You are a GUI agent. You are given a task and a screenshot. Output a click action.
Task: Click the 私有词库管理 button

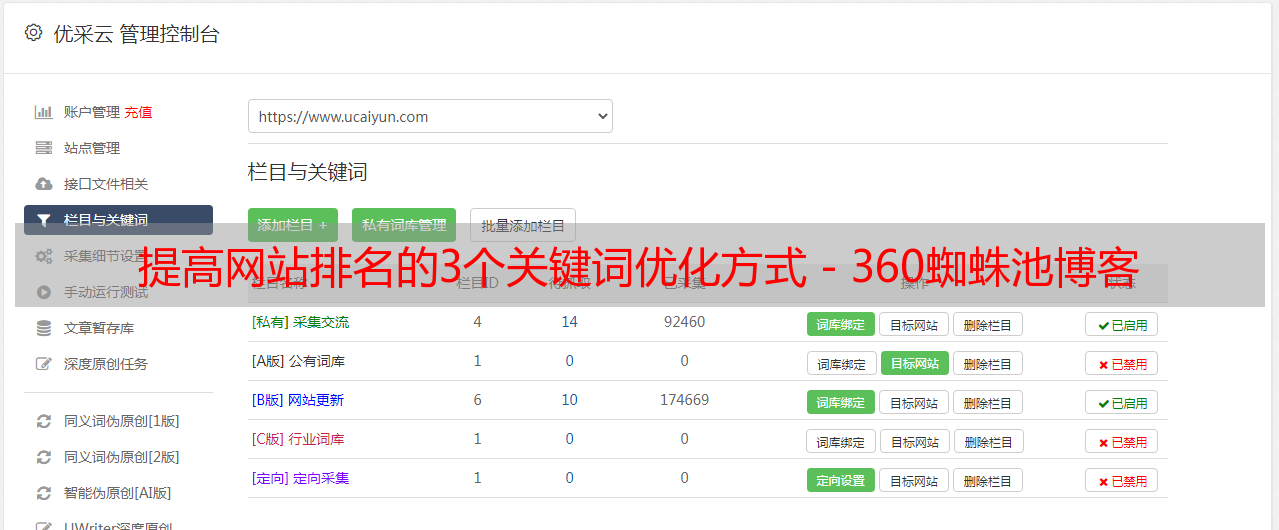point(404,225)
